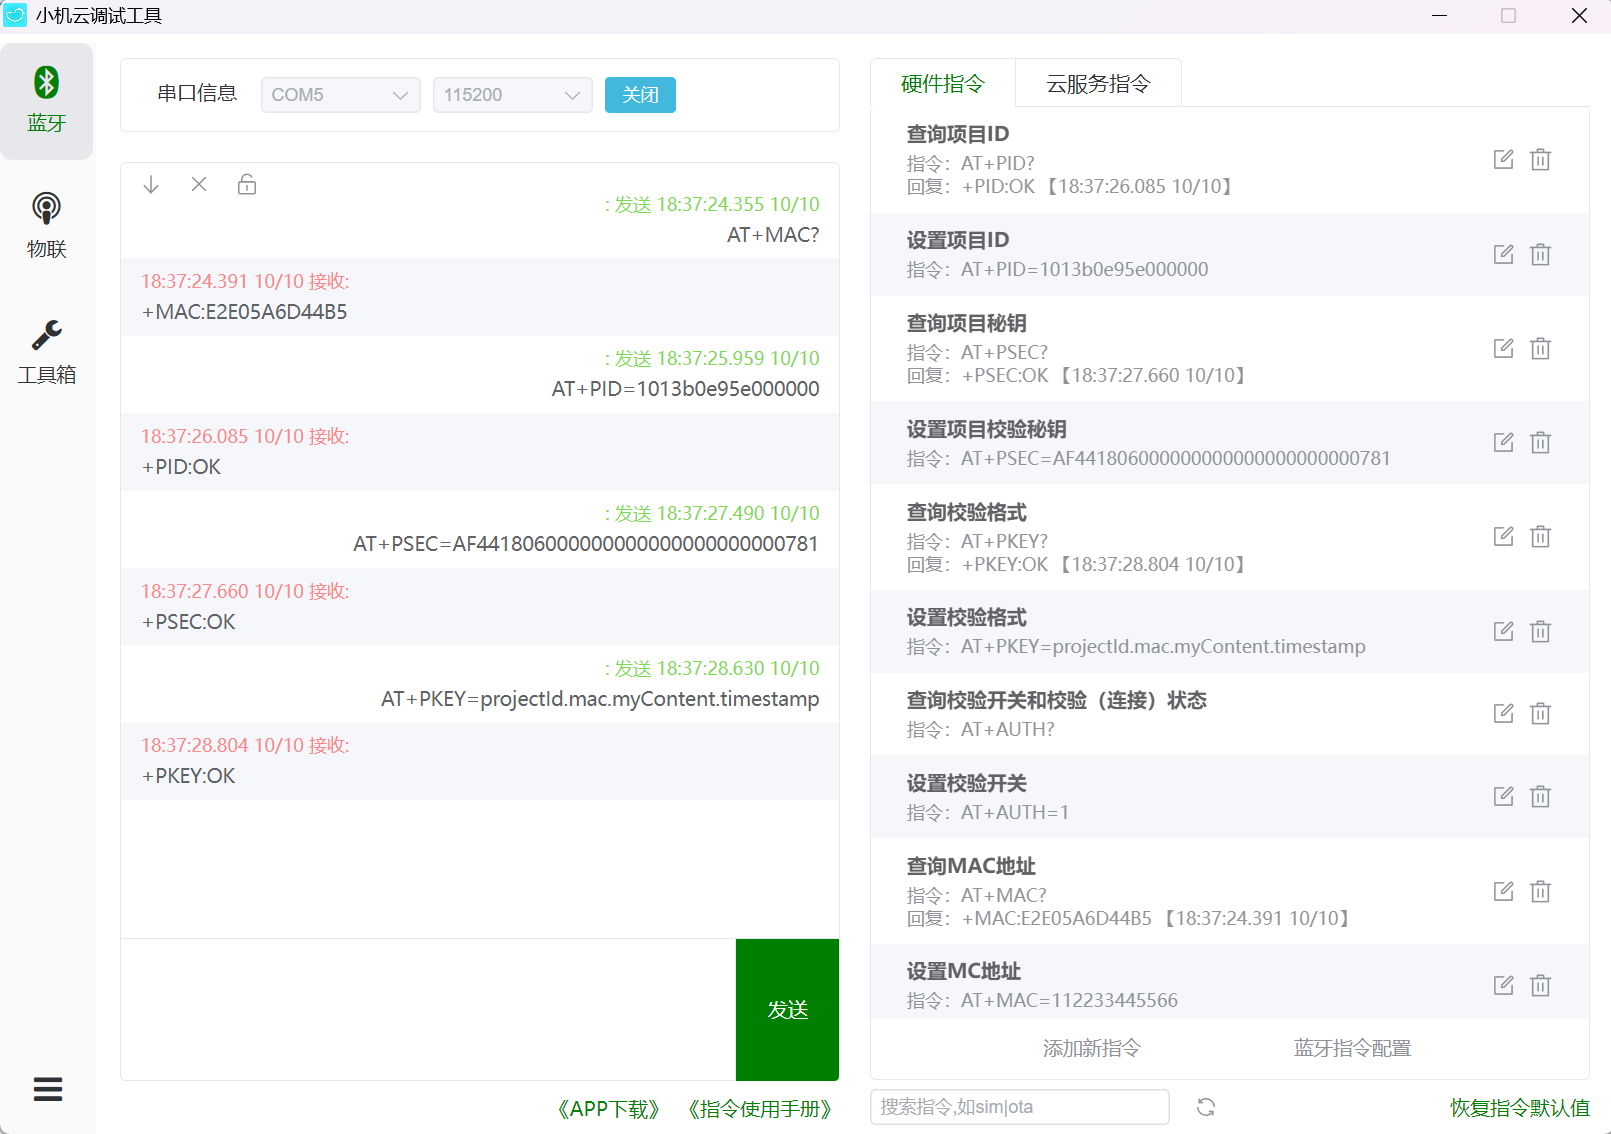Switch to the IoT (物联) sidebar section
Viewport: 1611px width, 1134px height.
coord(46,225)
